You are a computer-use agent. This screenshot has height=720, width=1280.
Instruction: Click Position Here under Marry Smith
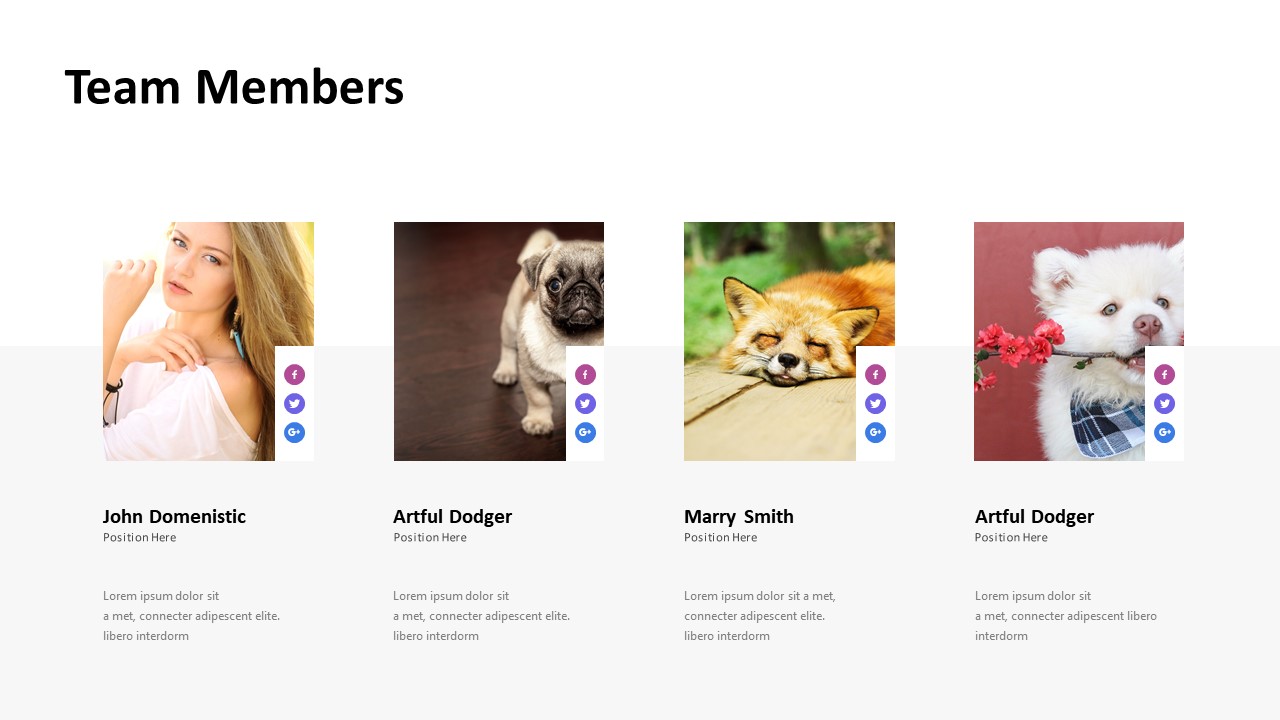tap(720, 538)
